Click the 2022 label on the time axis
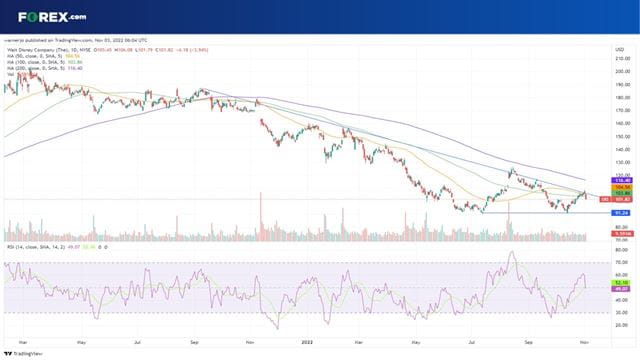640x360 pixels. (x=307, y=342)
